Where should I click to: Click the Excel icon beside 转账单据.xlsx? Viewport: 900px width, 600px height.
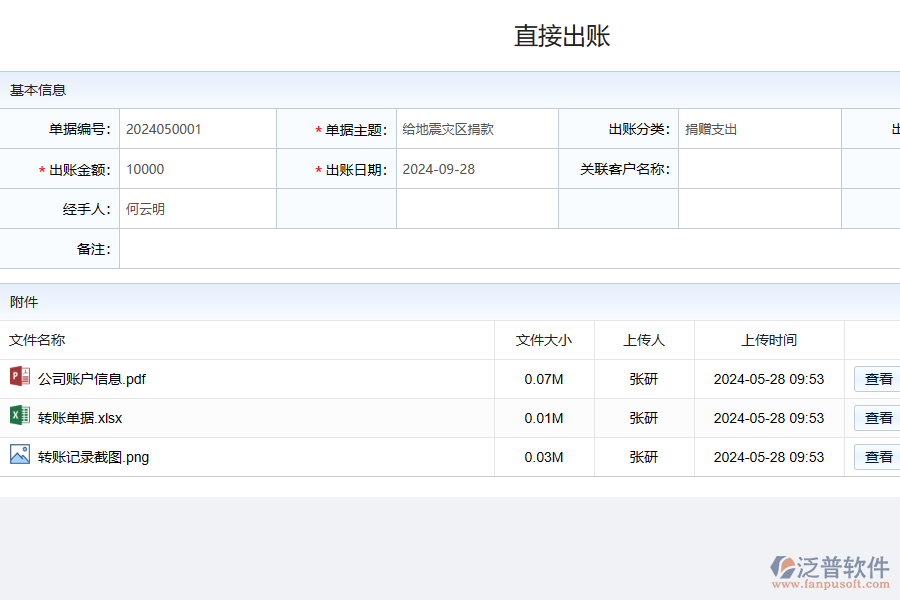pyautogui.click(x=18, y=417)
